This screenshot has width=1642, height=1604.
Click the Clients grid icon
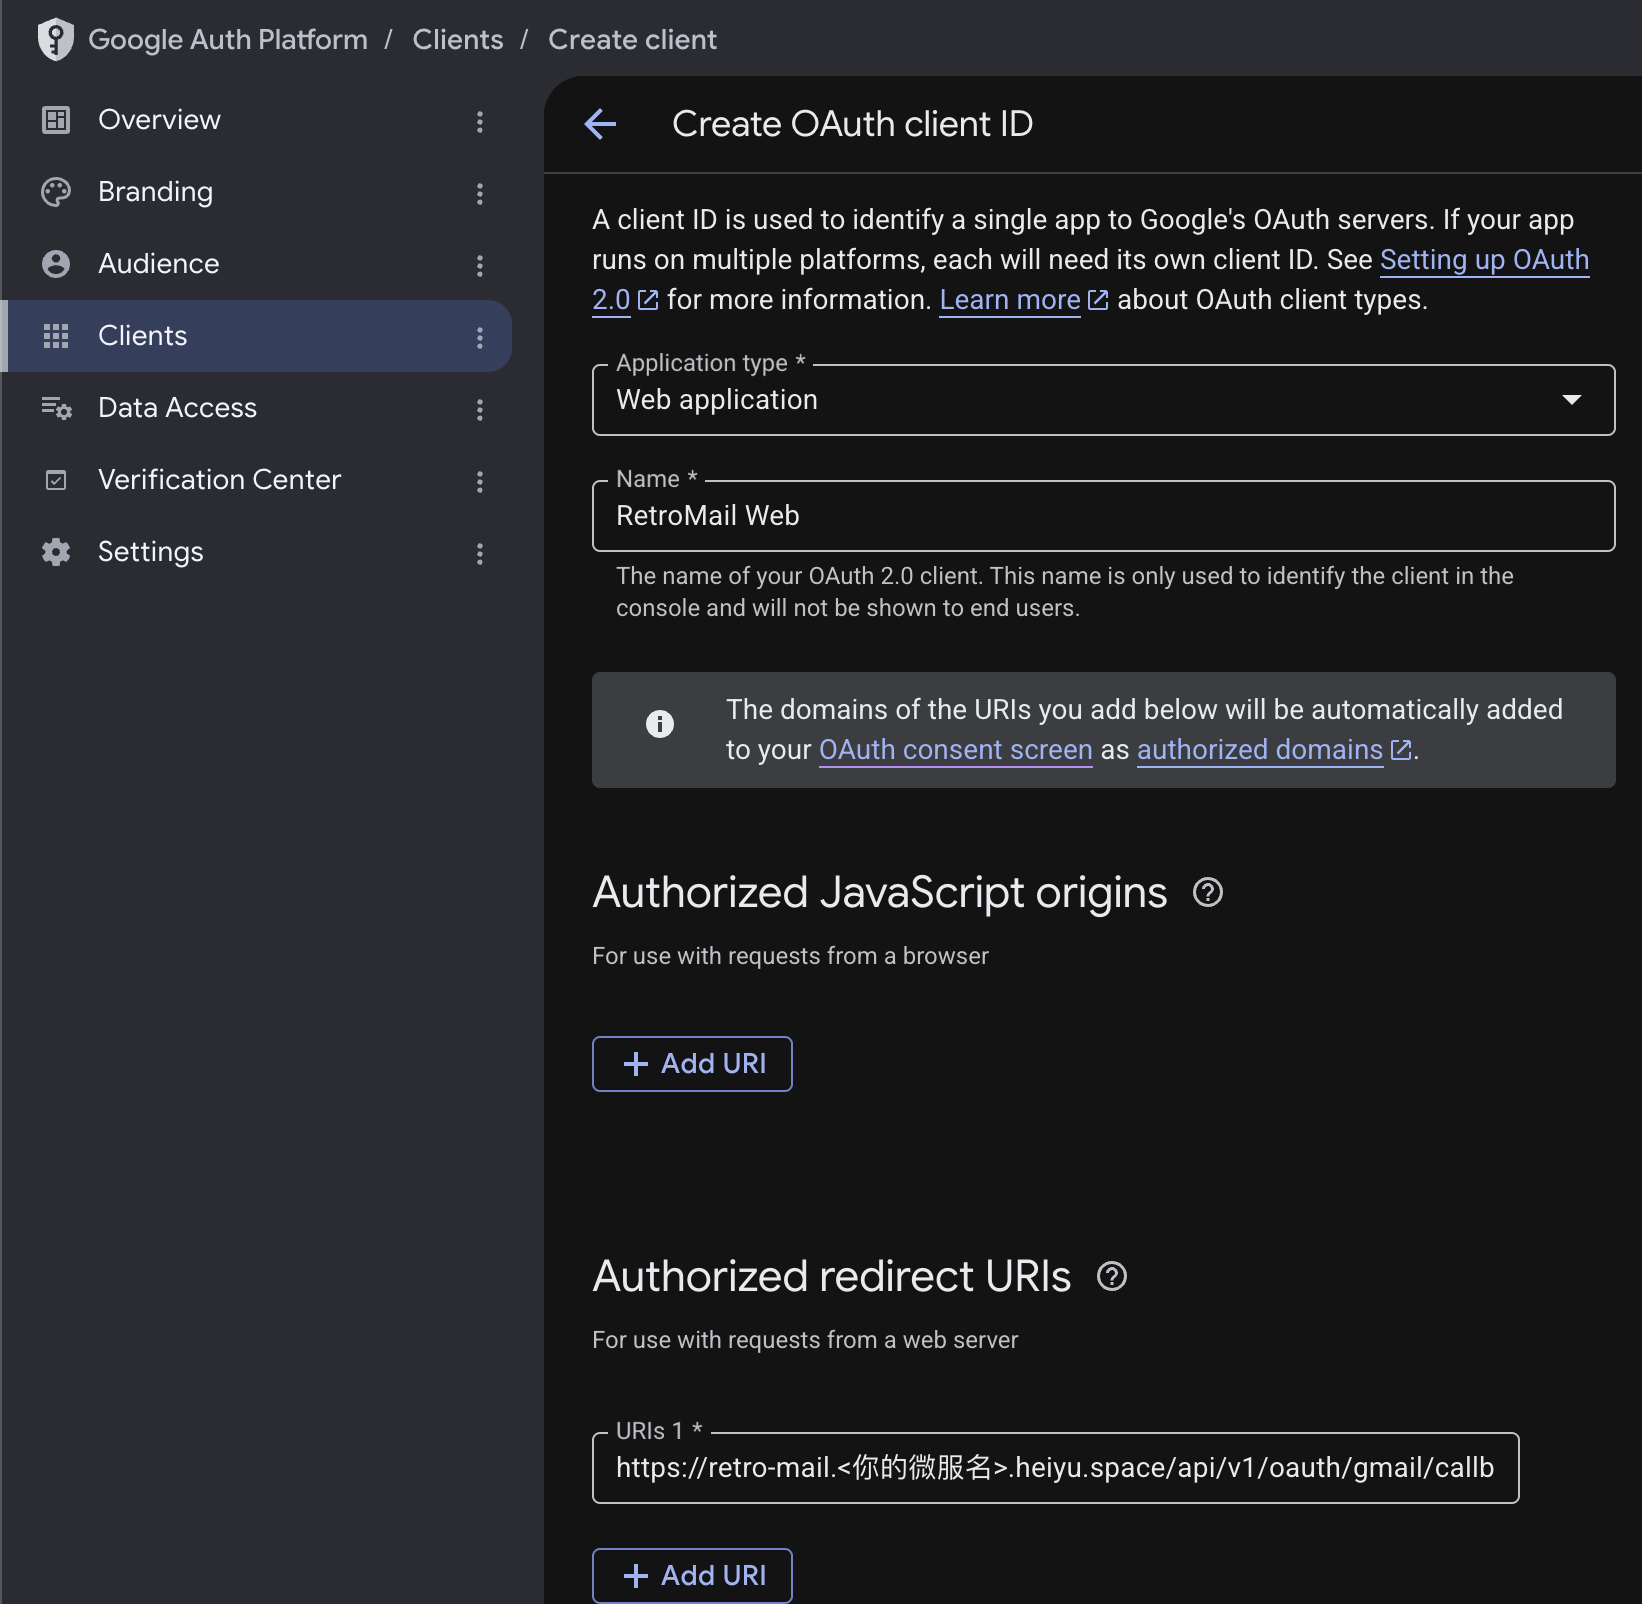point(56,336)
